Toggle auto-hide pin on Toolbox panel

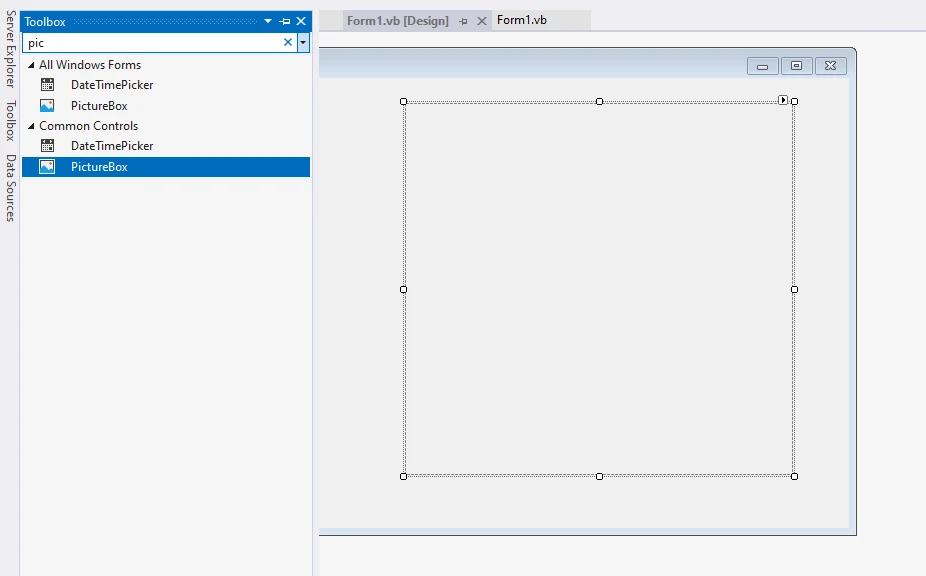285,22
